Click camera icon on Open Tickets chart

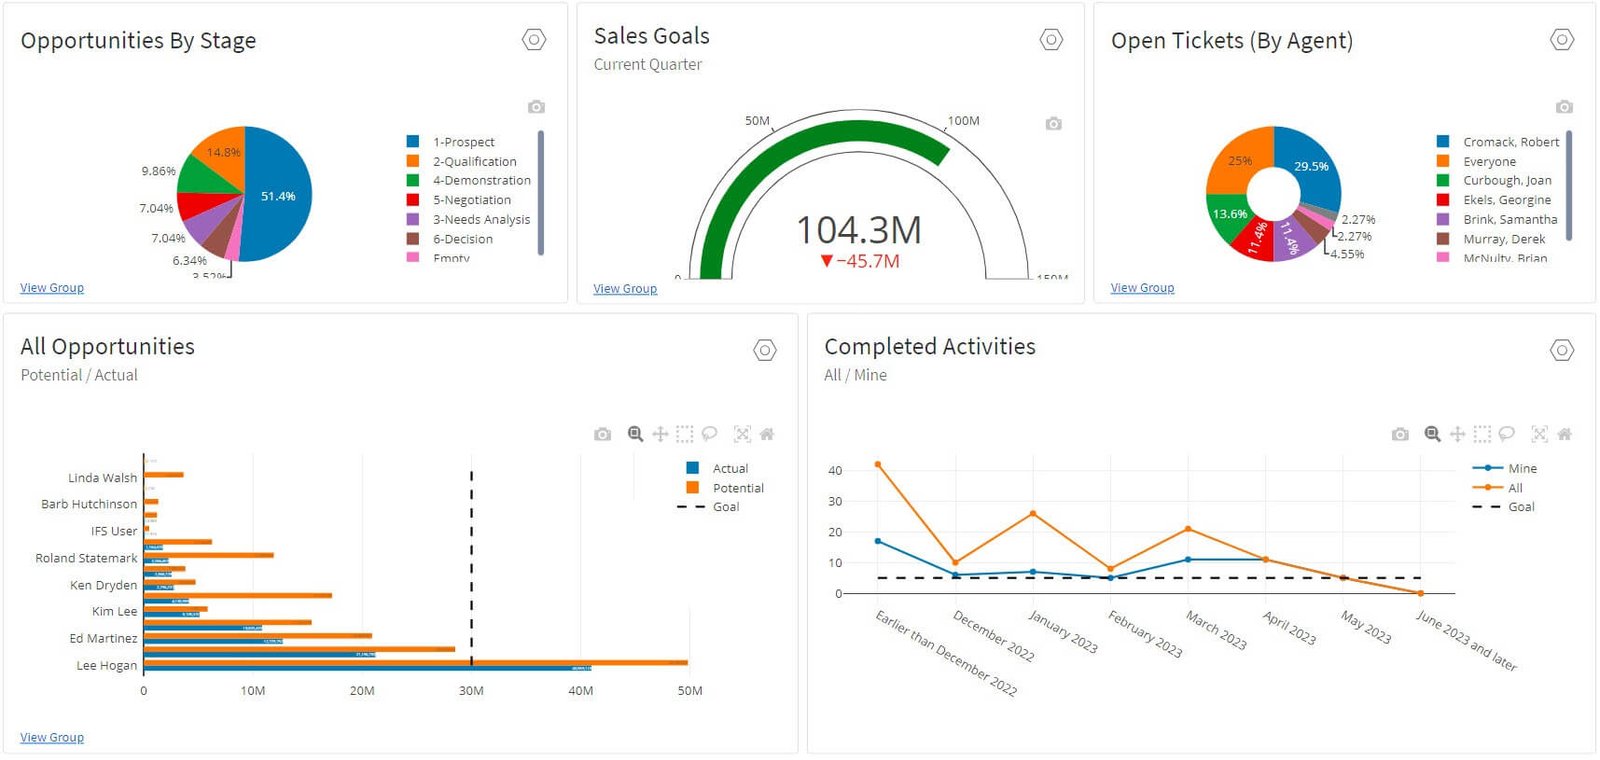coord(1564,107)
